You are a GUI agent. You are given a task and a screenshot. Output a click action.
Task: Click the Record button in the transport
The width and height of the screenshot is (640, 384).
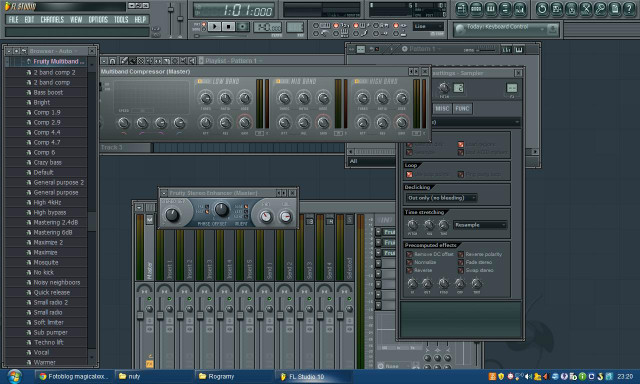(242, 27)
